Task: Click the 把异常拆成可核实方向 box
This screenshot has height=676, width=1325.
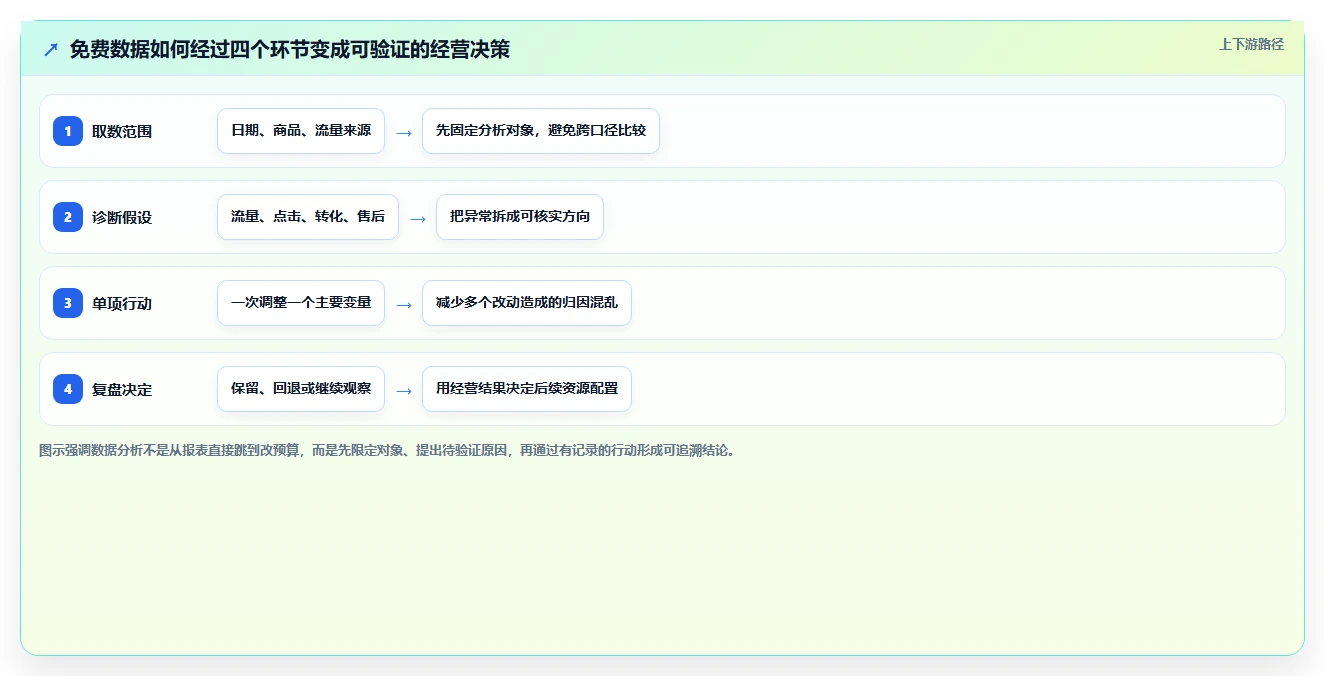Action: pyautogui.click(x=520, y=217)
